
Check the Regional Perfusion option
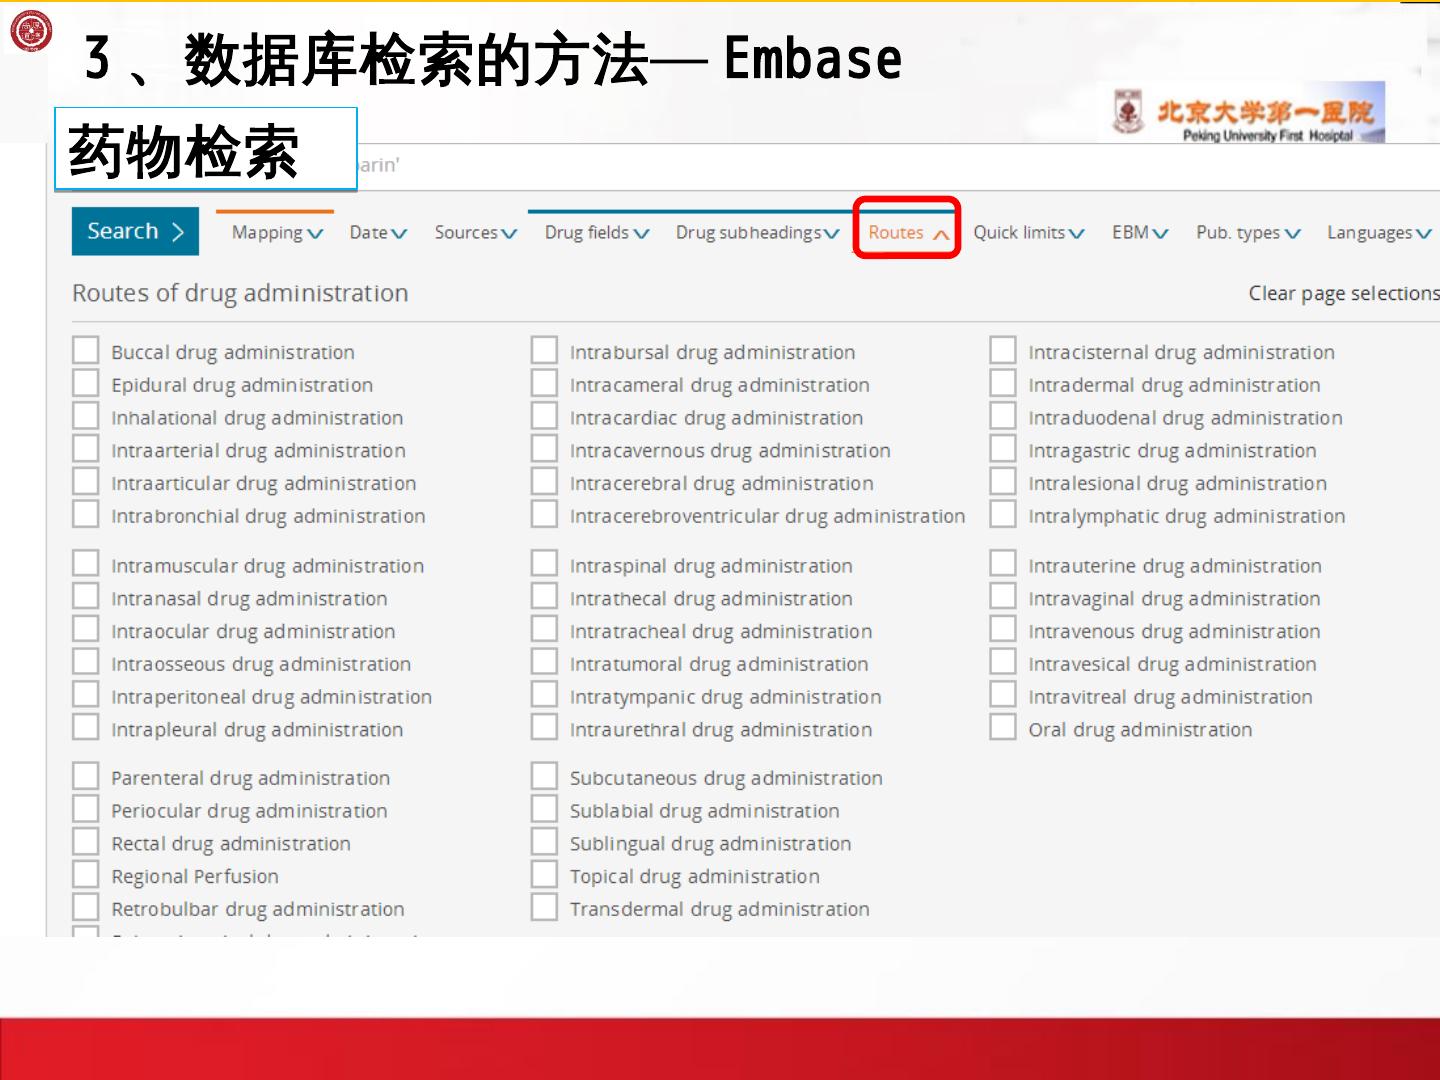click(86, 876)
